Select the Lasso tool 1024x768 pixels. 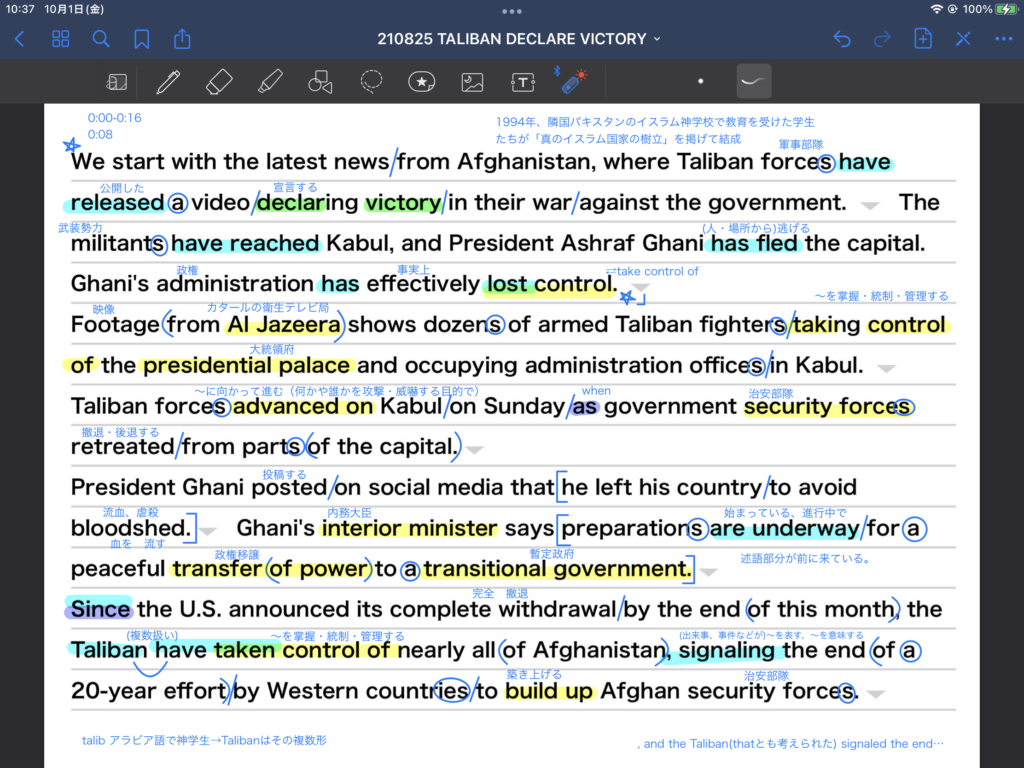(371, 82)
